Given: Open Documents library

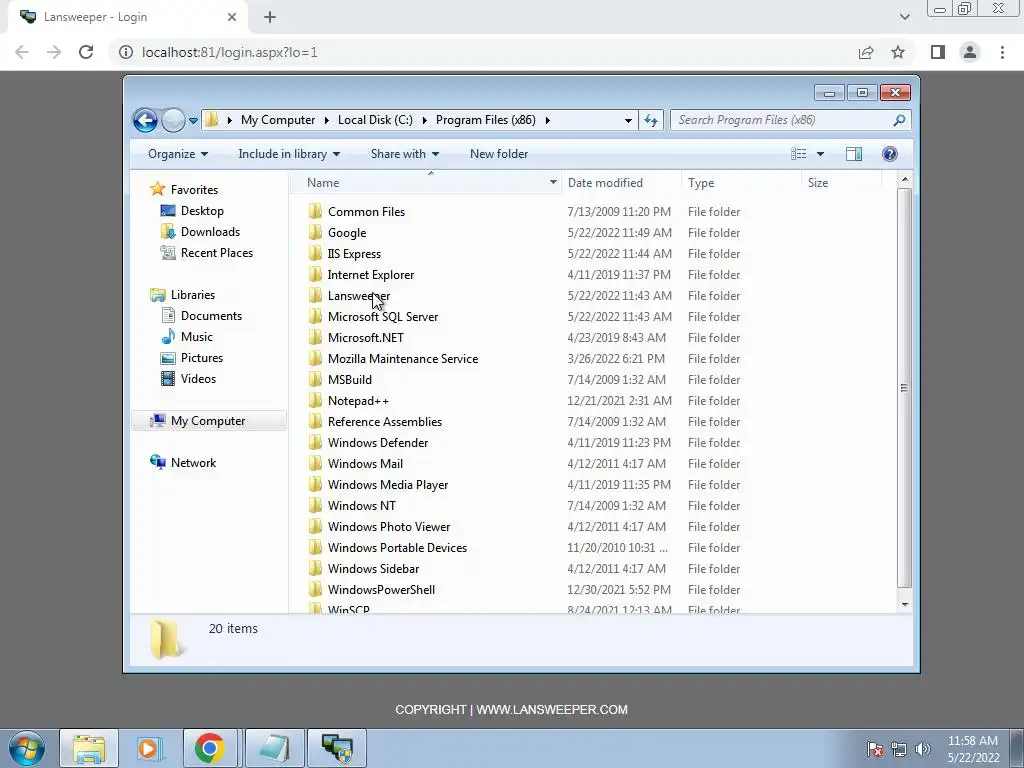Looking at the screenshot, I should point(211,316).
